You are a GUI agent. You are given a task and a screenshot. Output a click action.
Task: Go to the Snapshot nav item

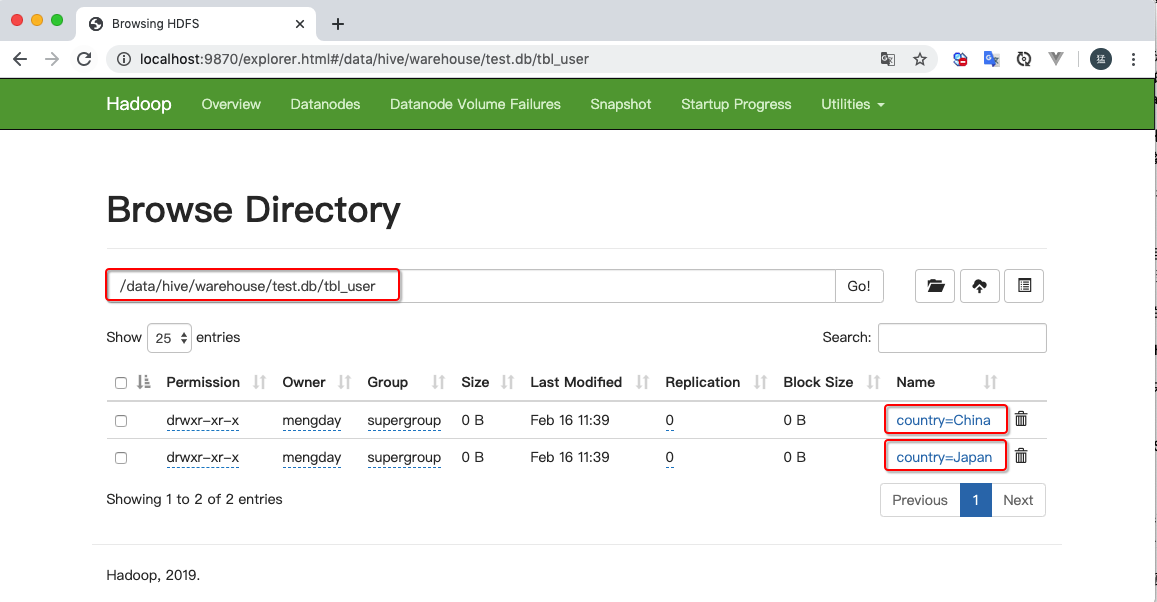coord(621,104)
